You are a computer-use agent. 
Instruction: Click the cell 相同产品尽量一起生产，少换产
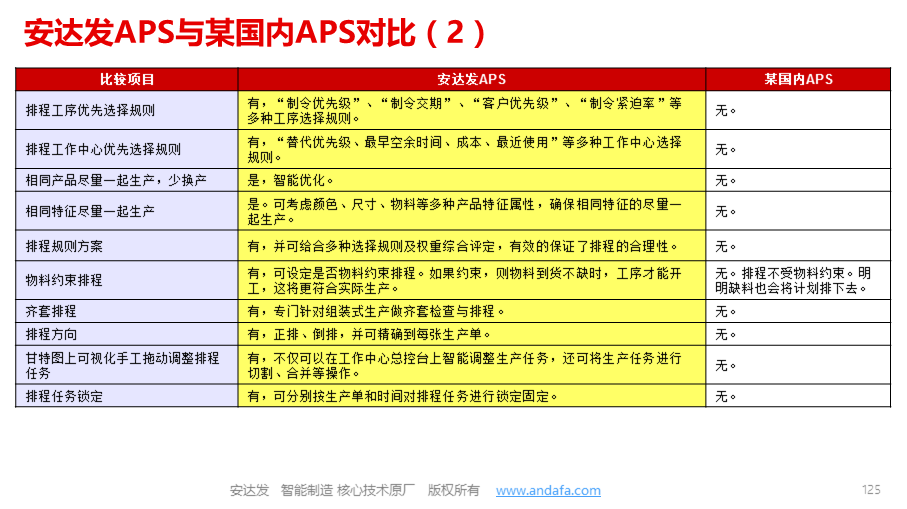click(127, 180)
